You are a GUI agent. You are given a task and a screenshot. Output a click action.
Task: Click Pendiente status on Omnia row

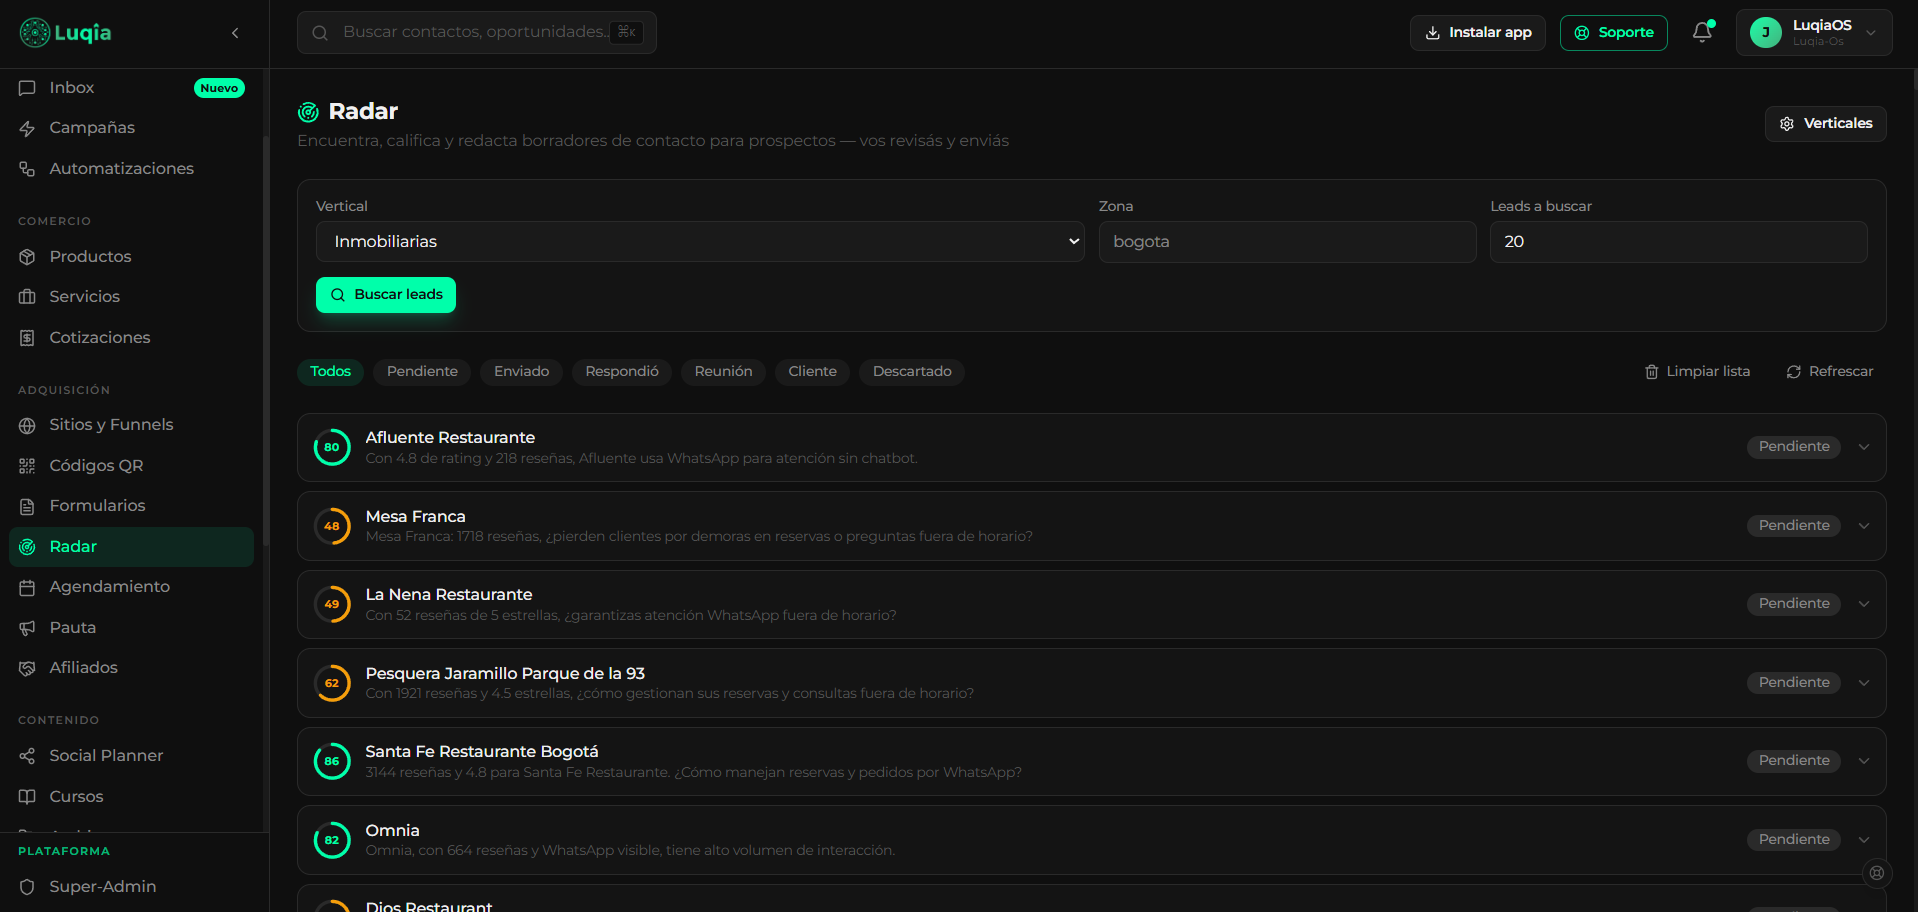(x=1794, y=840)
